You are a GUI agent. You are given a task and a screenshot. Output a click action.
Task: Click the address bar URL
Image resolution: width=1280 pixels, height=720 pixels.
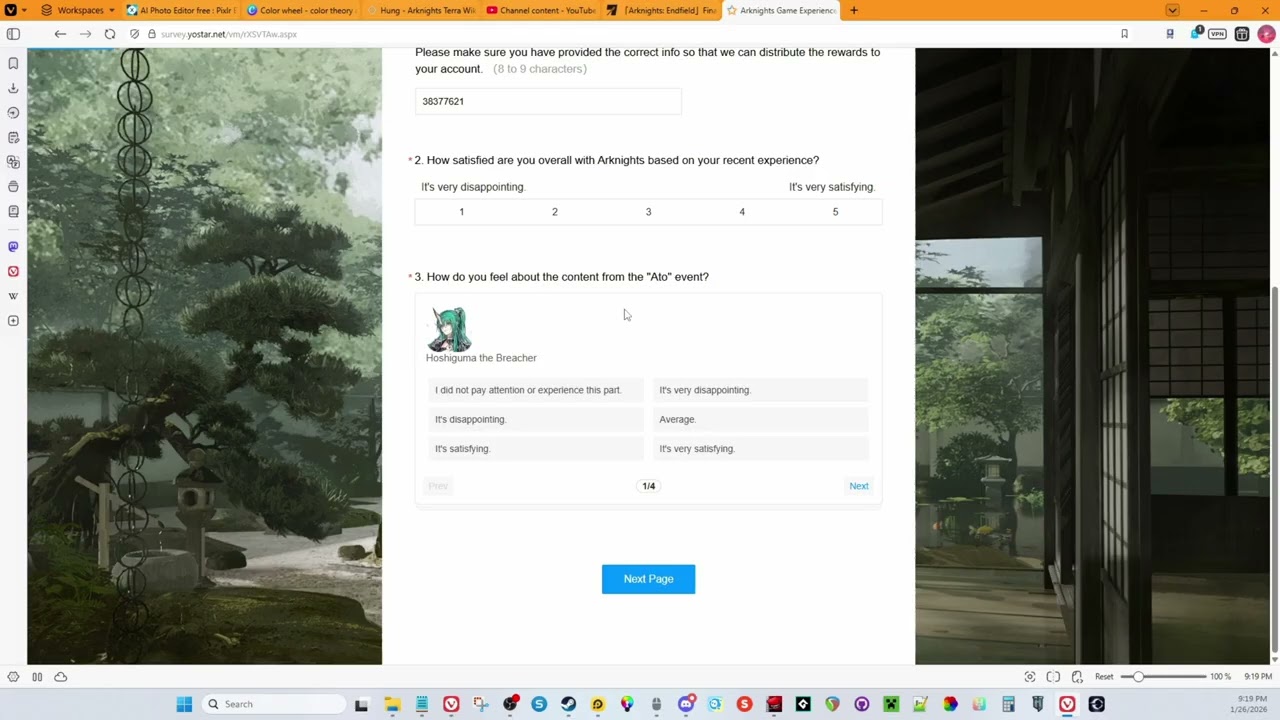(x=229, y=34)
